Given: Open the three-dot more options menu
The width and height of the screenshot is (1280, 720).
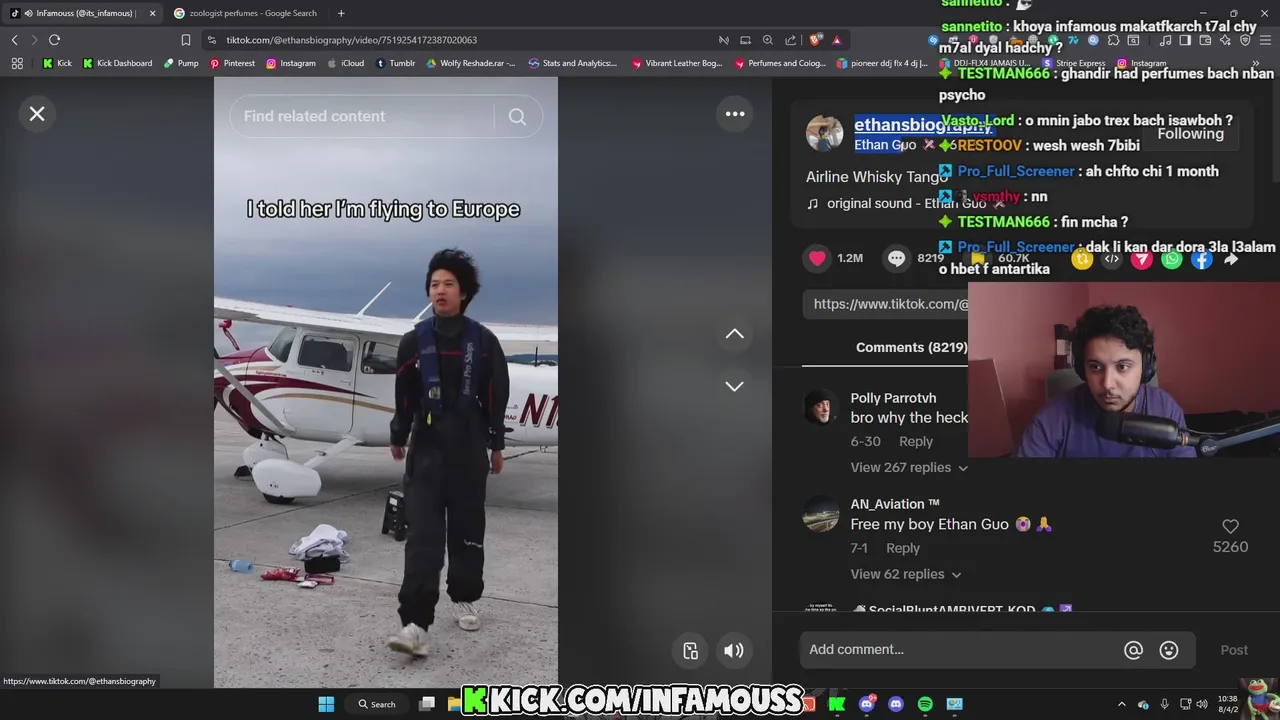Looking at the screenshot, I should (x=735, y=114).
